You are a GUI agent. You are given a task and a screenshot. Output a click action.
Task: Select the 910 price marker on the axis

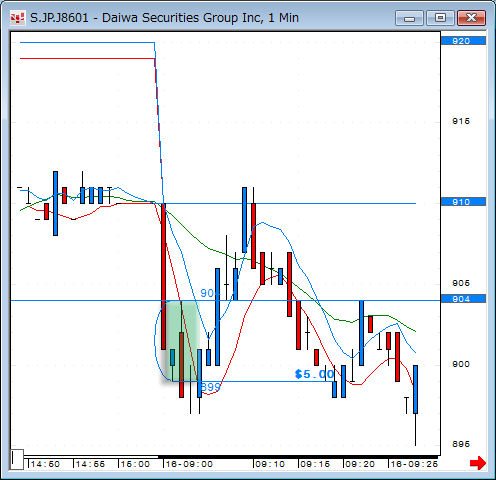click(463, 202)
